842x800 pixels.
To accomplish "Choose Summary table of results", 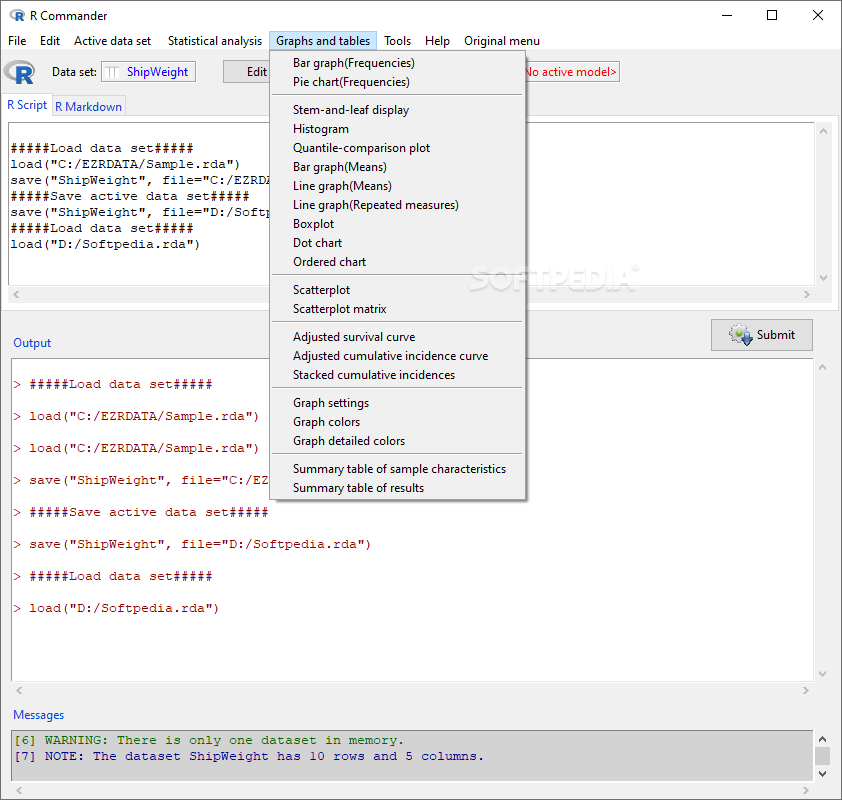I will point(397,488).
